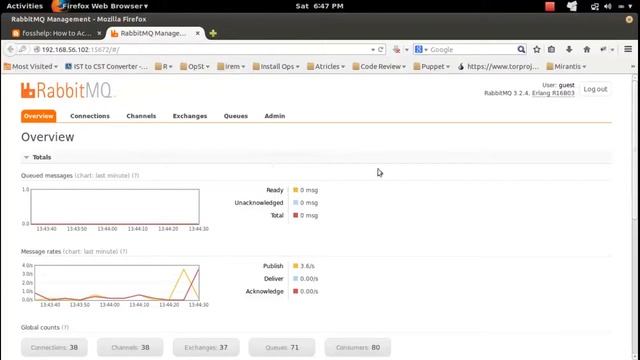Go to the Firefox Home icon
640x360 pixels.
pyautogui.click(x=587, y=49)
